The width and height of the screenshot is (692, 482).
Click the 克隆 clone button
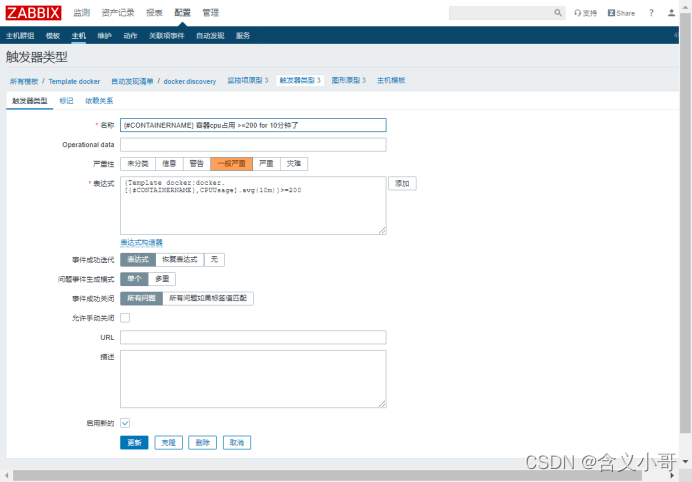pyautogui.click(x=169, y=442)
